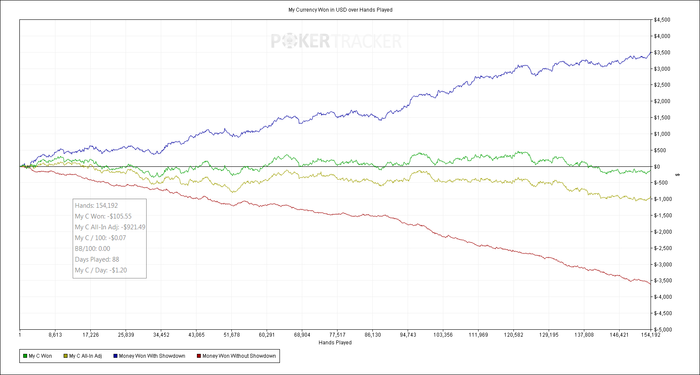Click the x-axis label '8,613'

coord(55,334)
